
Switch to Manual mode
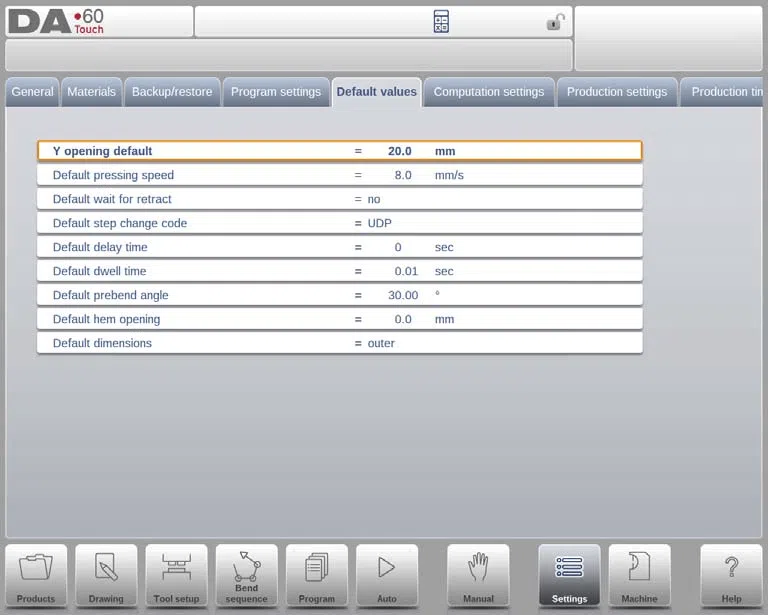pyautogui.click(x=478, y=576)
